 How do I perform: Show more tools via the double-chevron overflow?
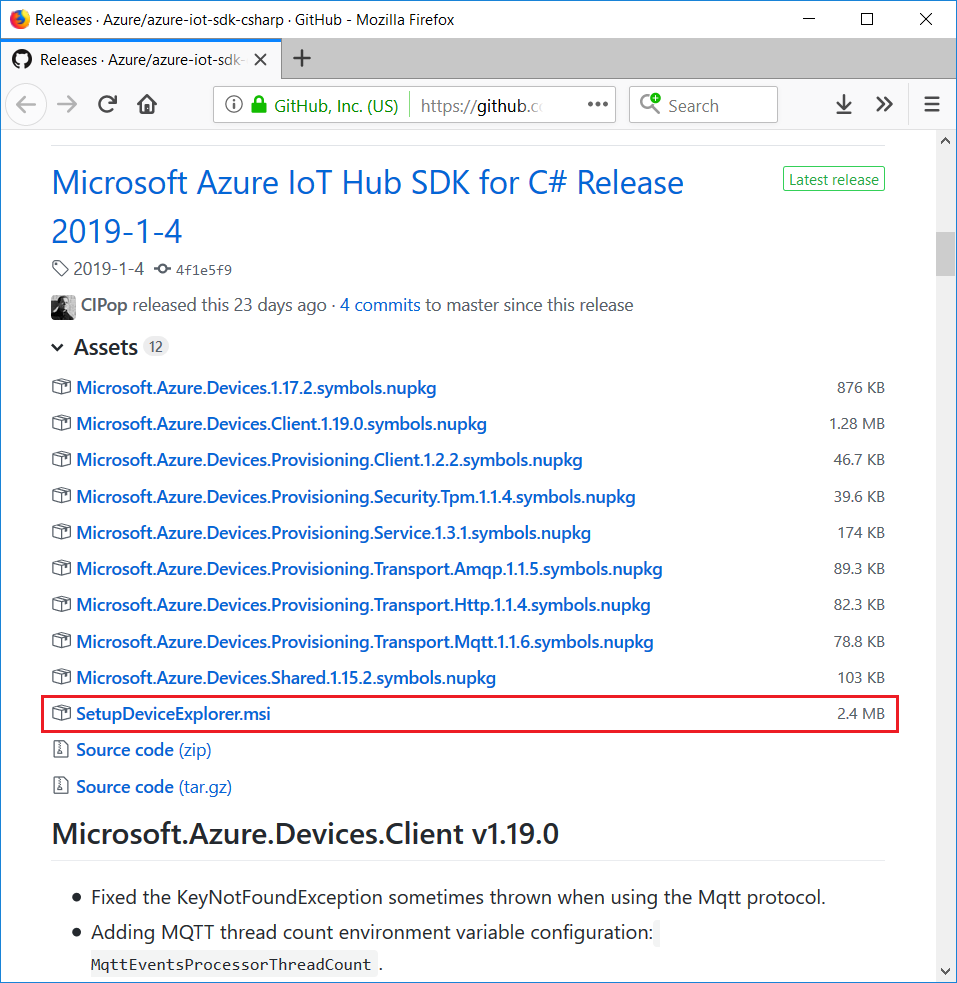point(884,104)
